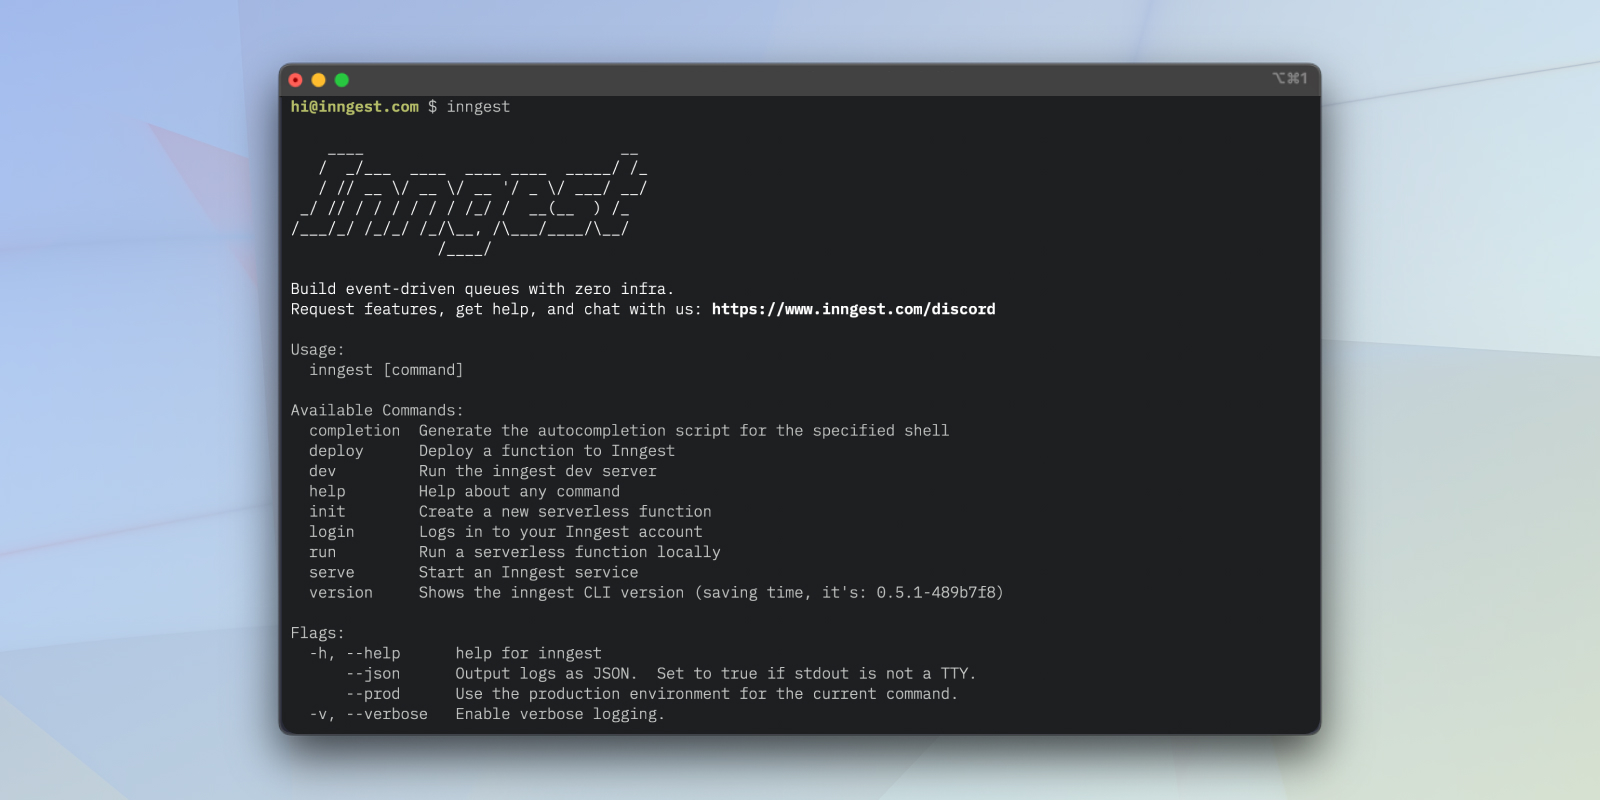This screenshot has height=800, width=1600.
Task: Click the red close window button
Action: point(295,80)
